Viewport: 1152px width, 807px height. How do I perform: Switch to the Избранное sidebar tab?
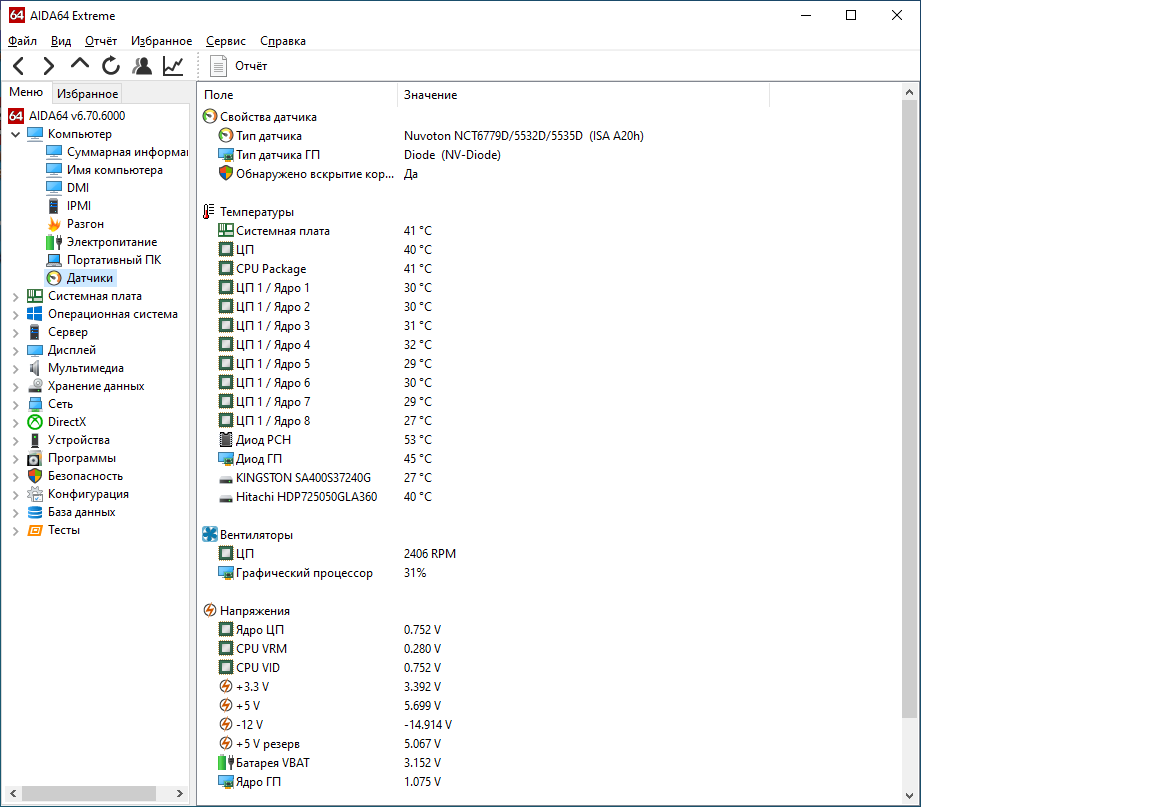point(87,93)
